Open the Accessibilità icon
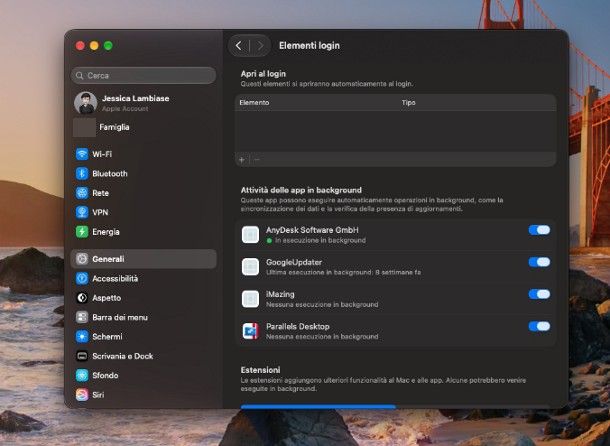Image resolution: width=610 pixels, height=446 pixels. click(x=82, y=278)
